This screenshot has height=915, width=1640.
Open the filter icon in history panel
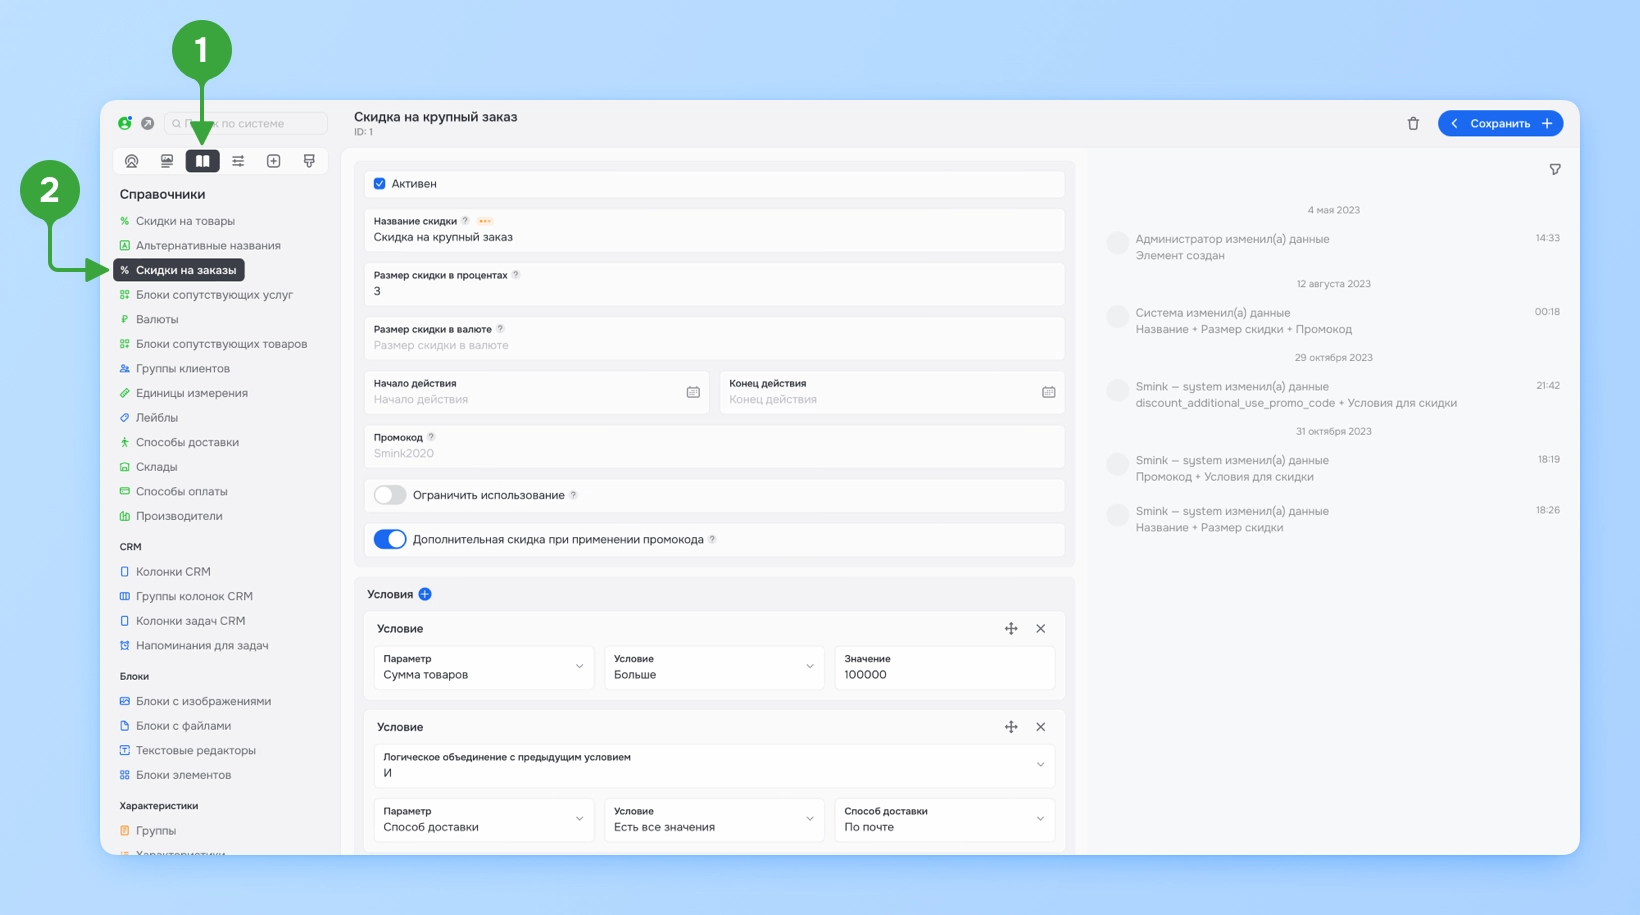click(x=1555, y=170)
